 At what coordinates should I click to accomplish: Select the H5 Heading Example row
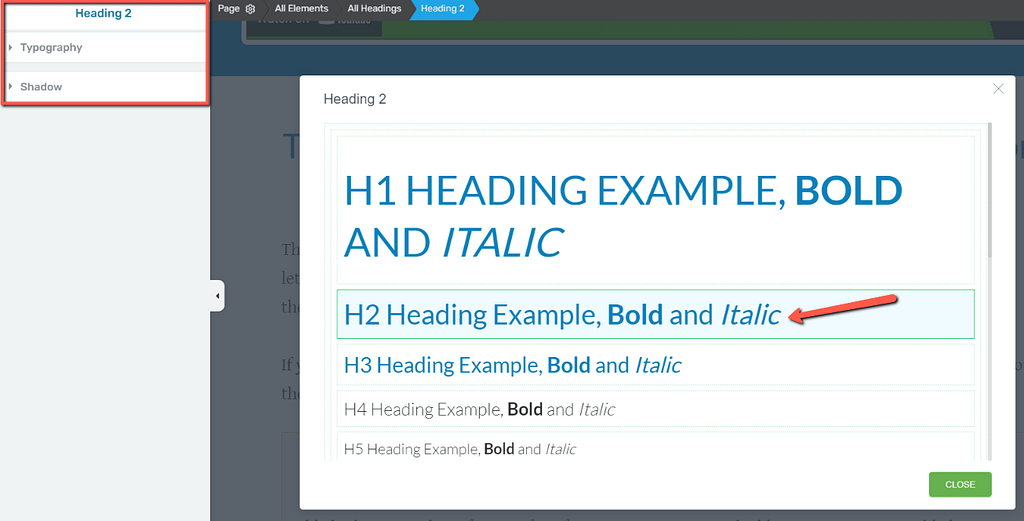[656, 447]
